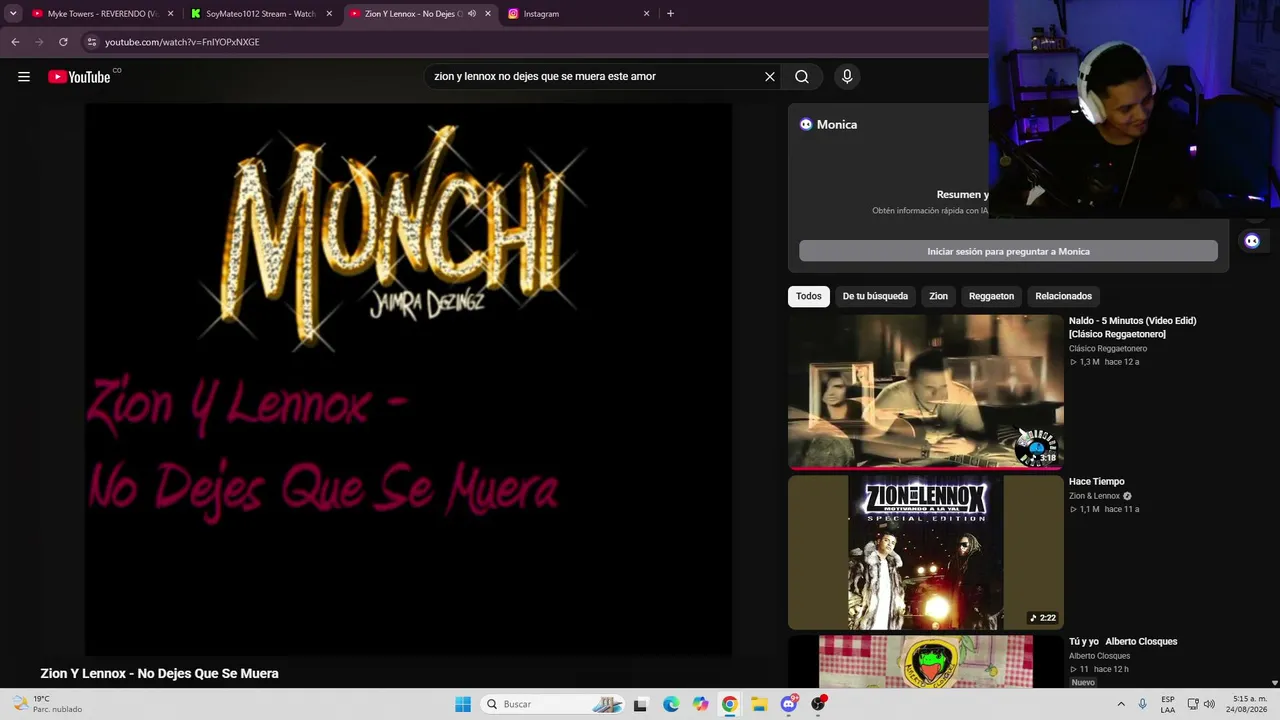The image size is (1280, 720).
Task: Visit the Alberto Closques channel link
Action: click(x=1099, y=656)
